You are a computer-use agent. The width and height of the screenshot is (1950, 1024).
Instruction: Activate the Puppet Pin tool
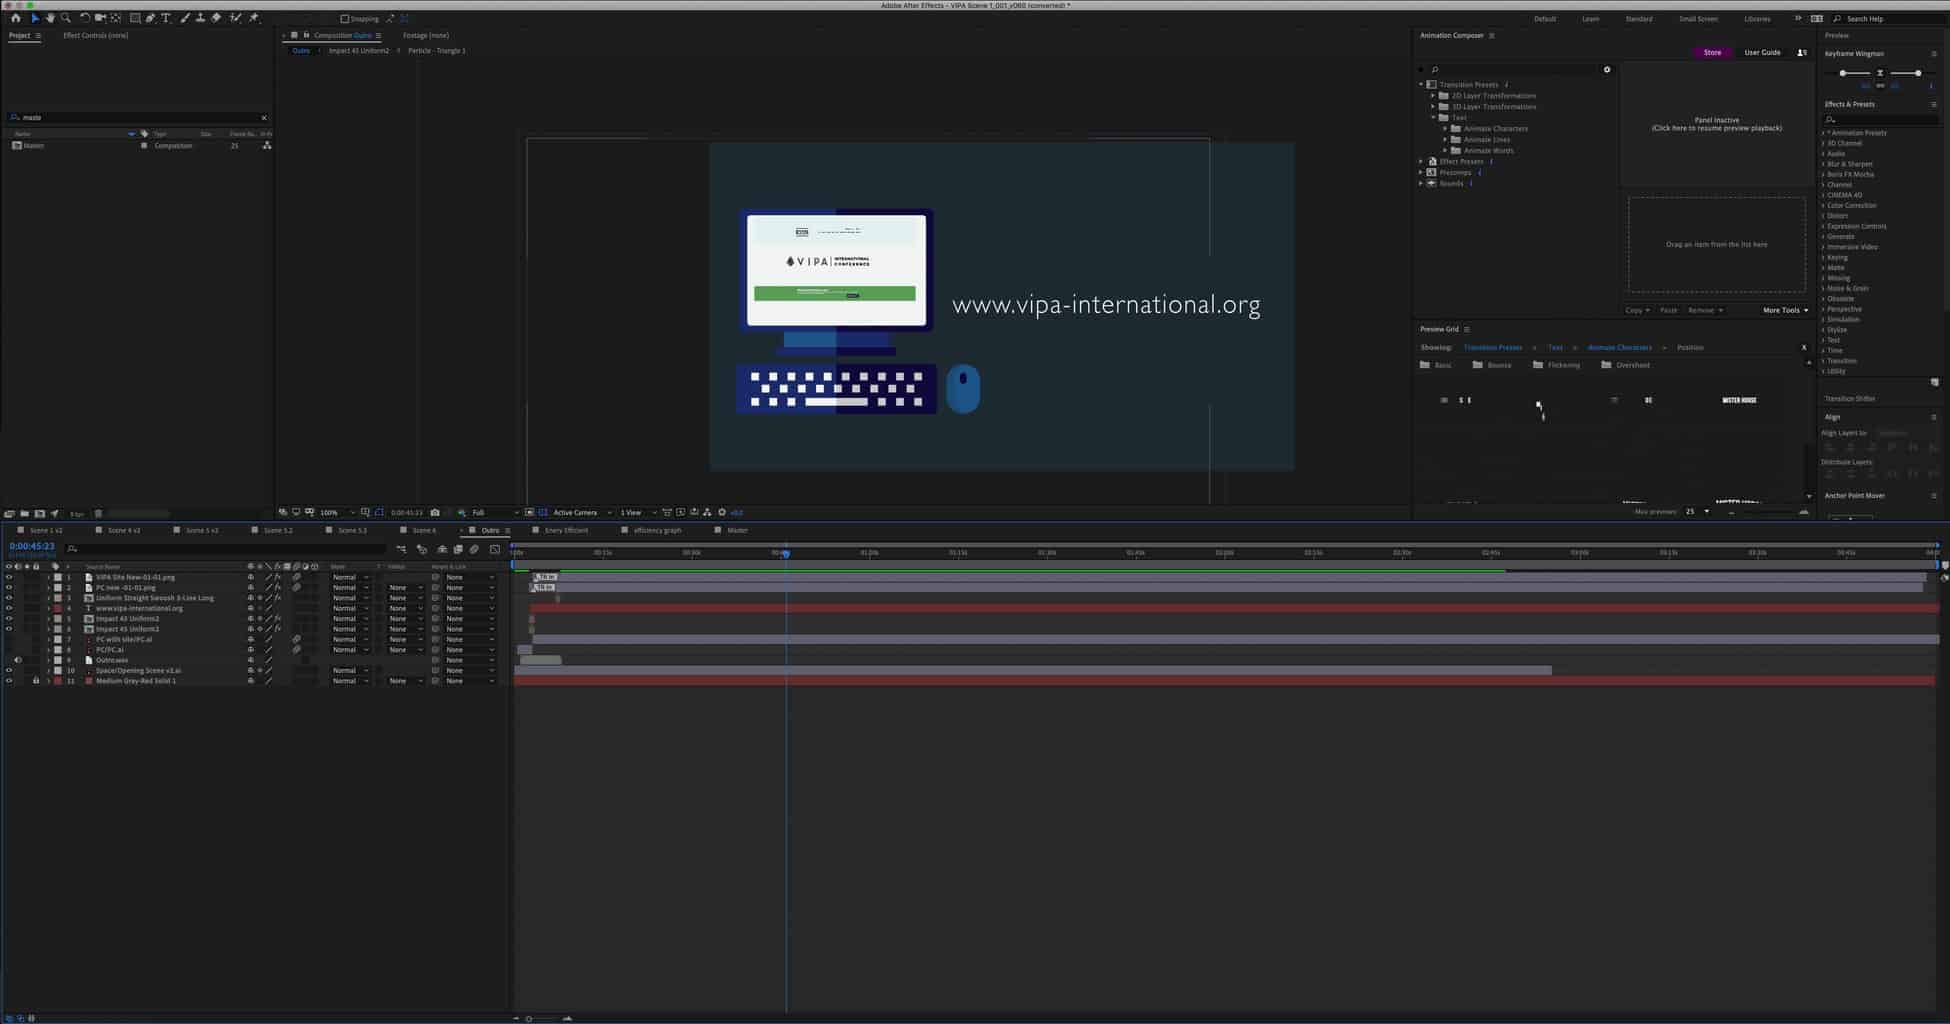254,18
